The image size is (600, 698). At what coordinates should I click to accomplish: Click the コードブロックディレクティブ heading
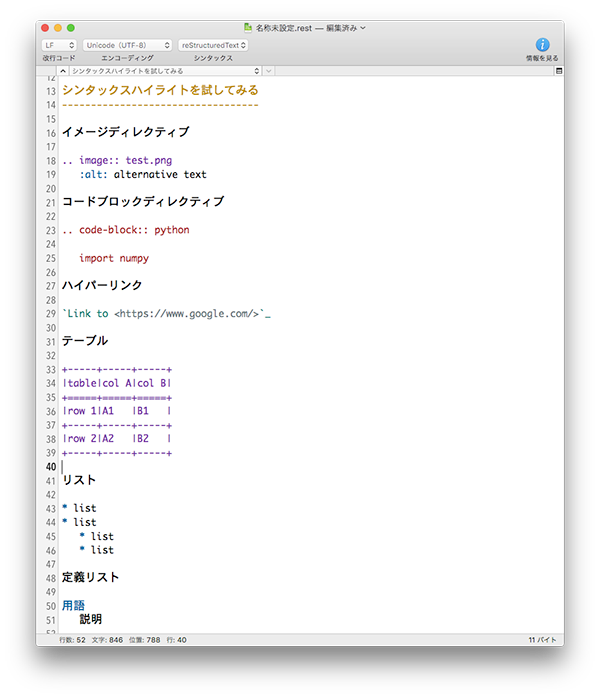point(143,202)
